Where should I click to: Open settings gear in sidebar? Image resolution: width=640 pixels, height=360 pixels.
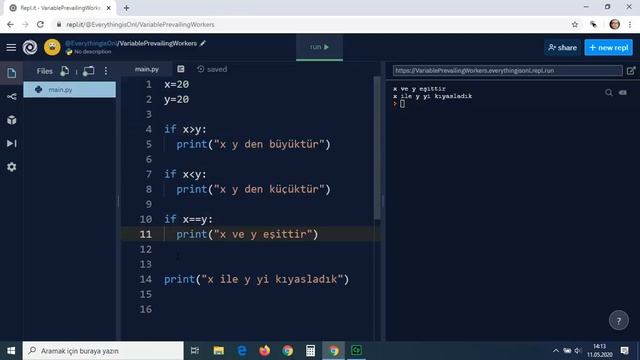11,167
